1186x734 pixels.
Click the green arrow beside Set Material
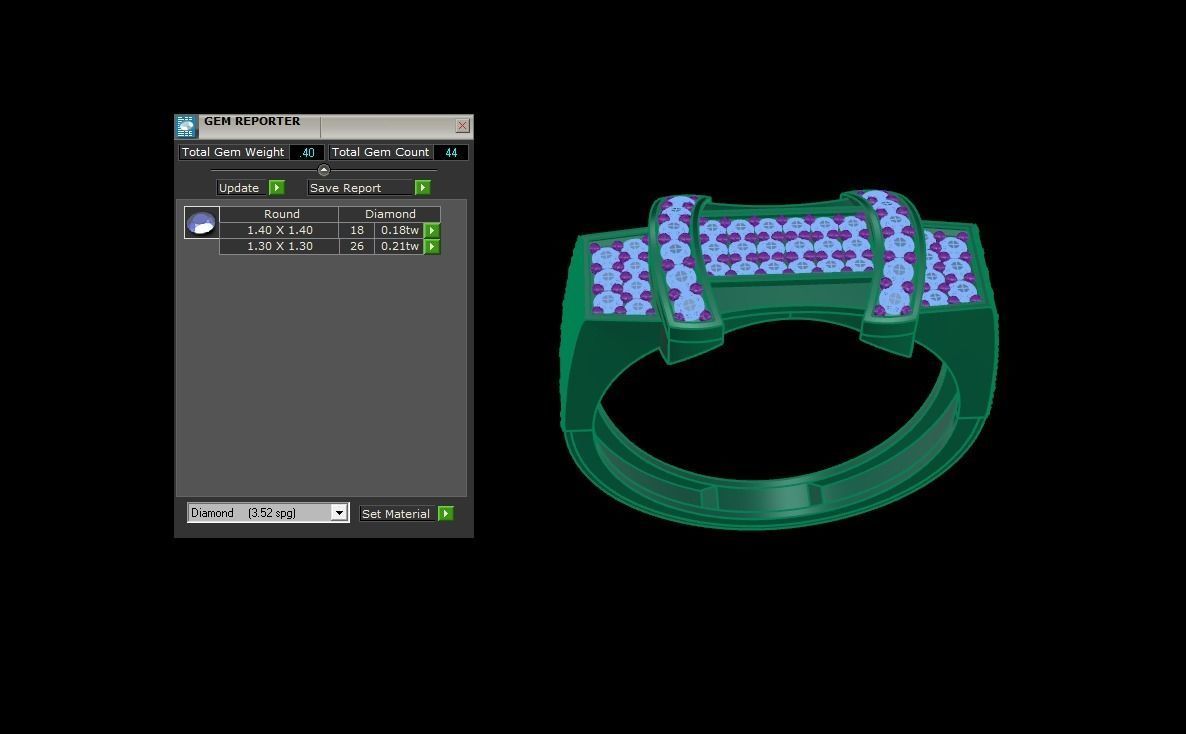pyautogui.click(x=446, y=514)
